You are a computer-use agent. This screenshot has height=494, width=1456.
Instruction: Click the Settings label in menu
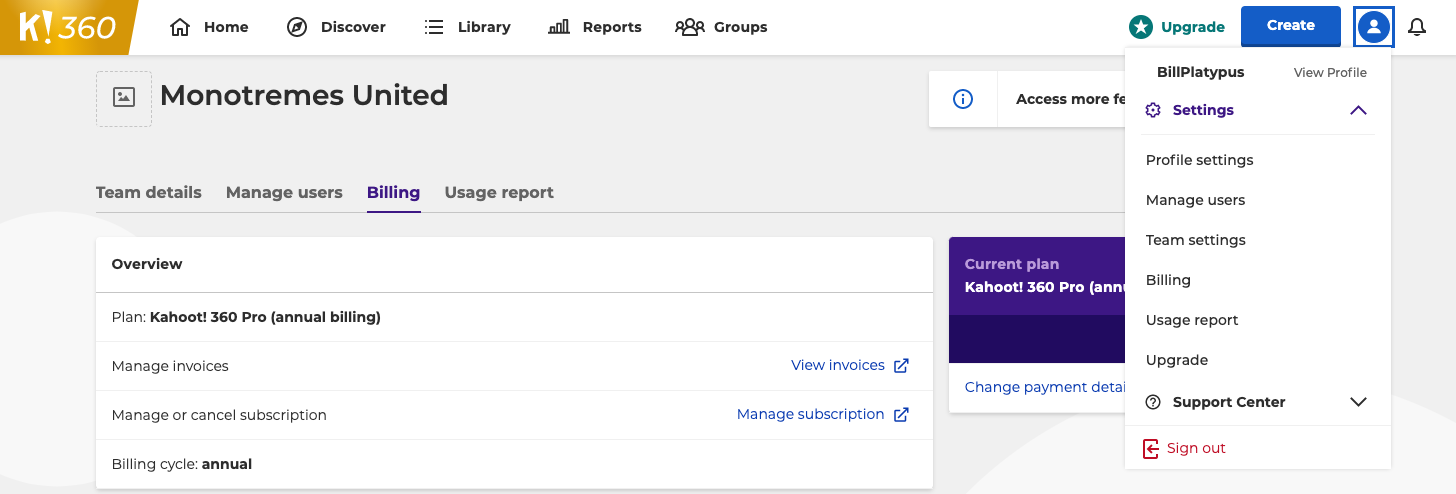1203,110
